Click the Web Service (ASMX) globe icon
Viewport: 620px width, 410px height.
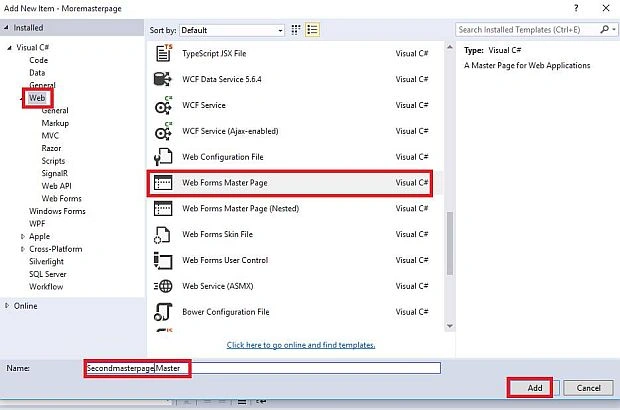click(163, 286)
